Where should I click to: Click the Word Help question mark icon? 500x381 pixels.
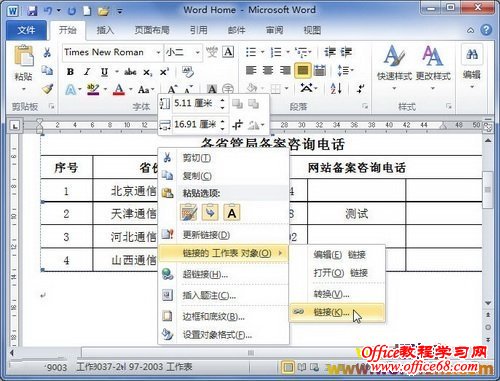486,30
